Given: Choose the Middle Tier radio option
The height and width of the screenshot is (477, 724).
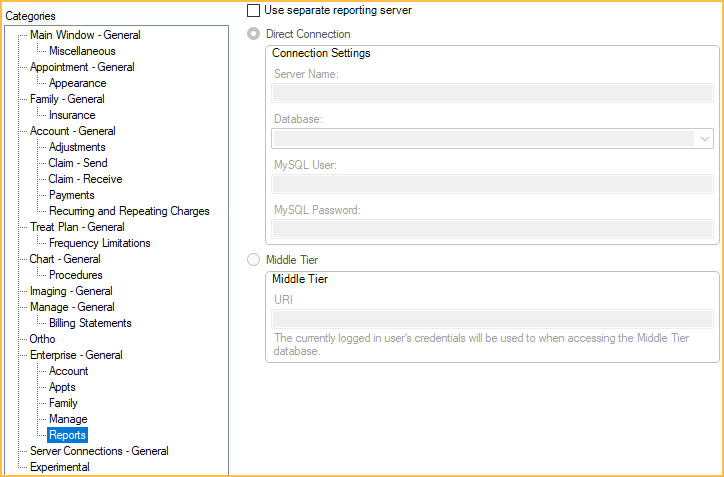Looking at the screenshot, I should [x=253, y=260].
